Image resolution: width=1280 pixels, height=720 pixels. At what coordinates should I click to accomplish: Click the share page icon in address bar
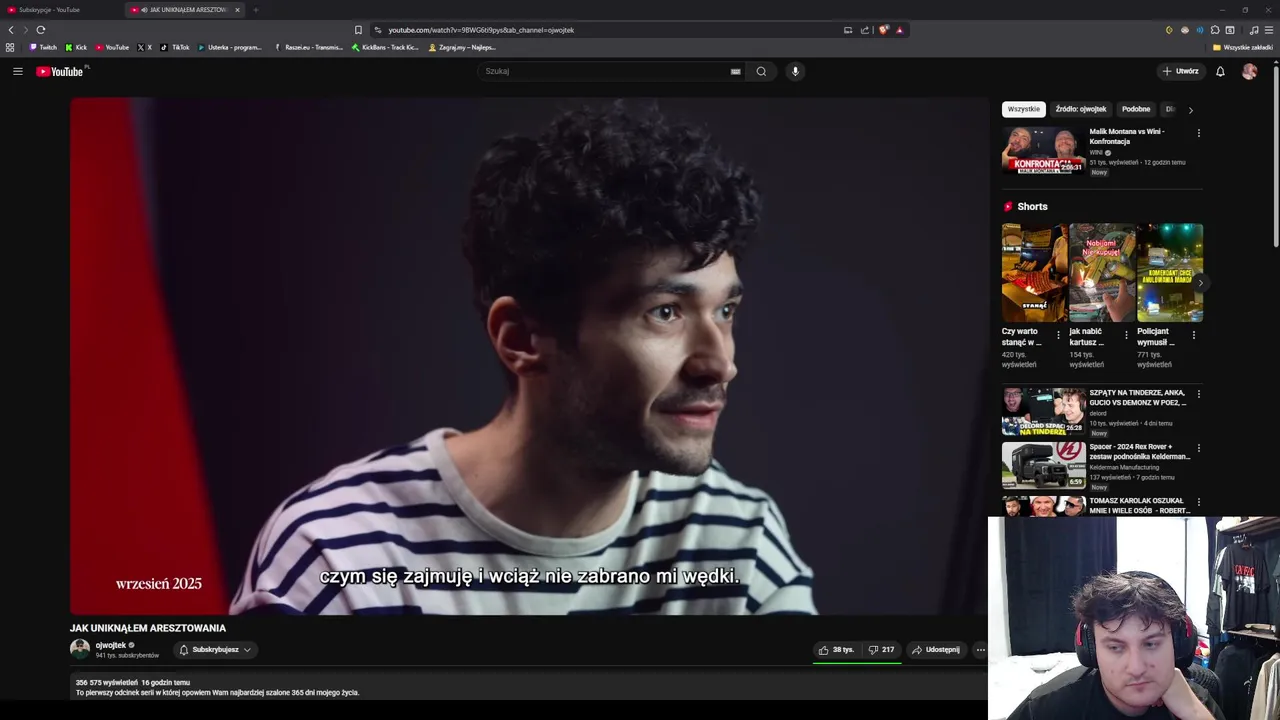(865, 30)
